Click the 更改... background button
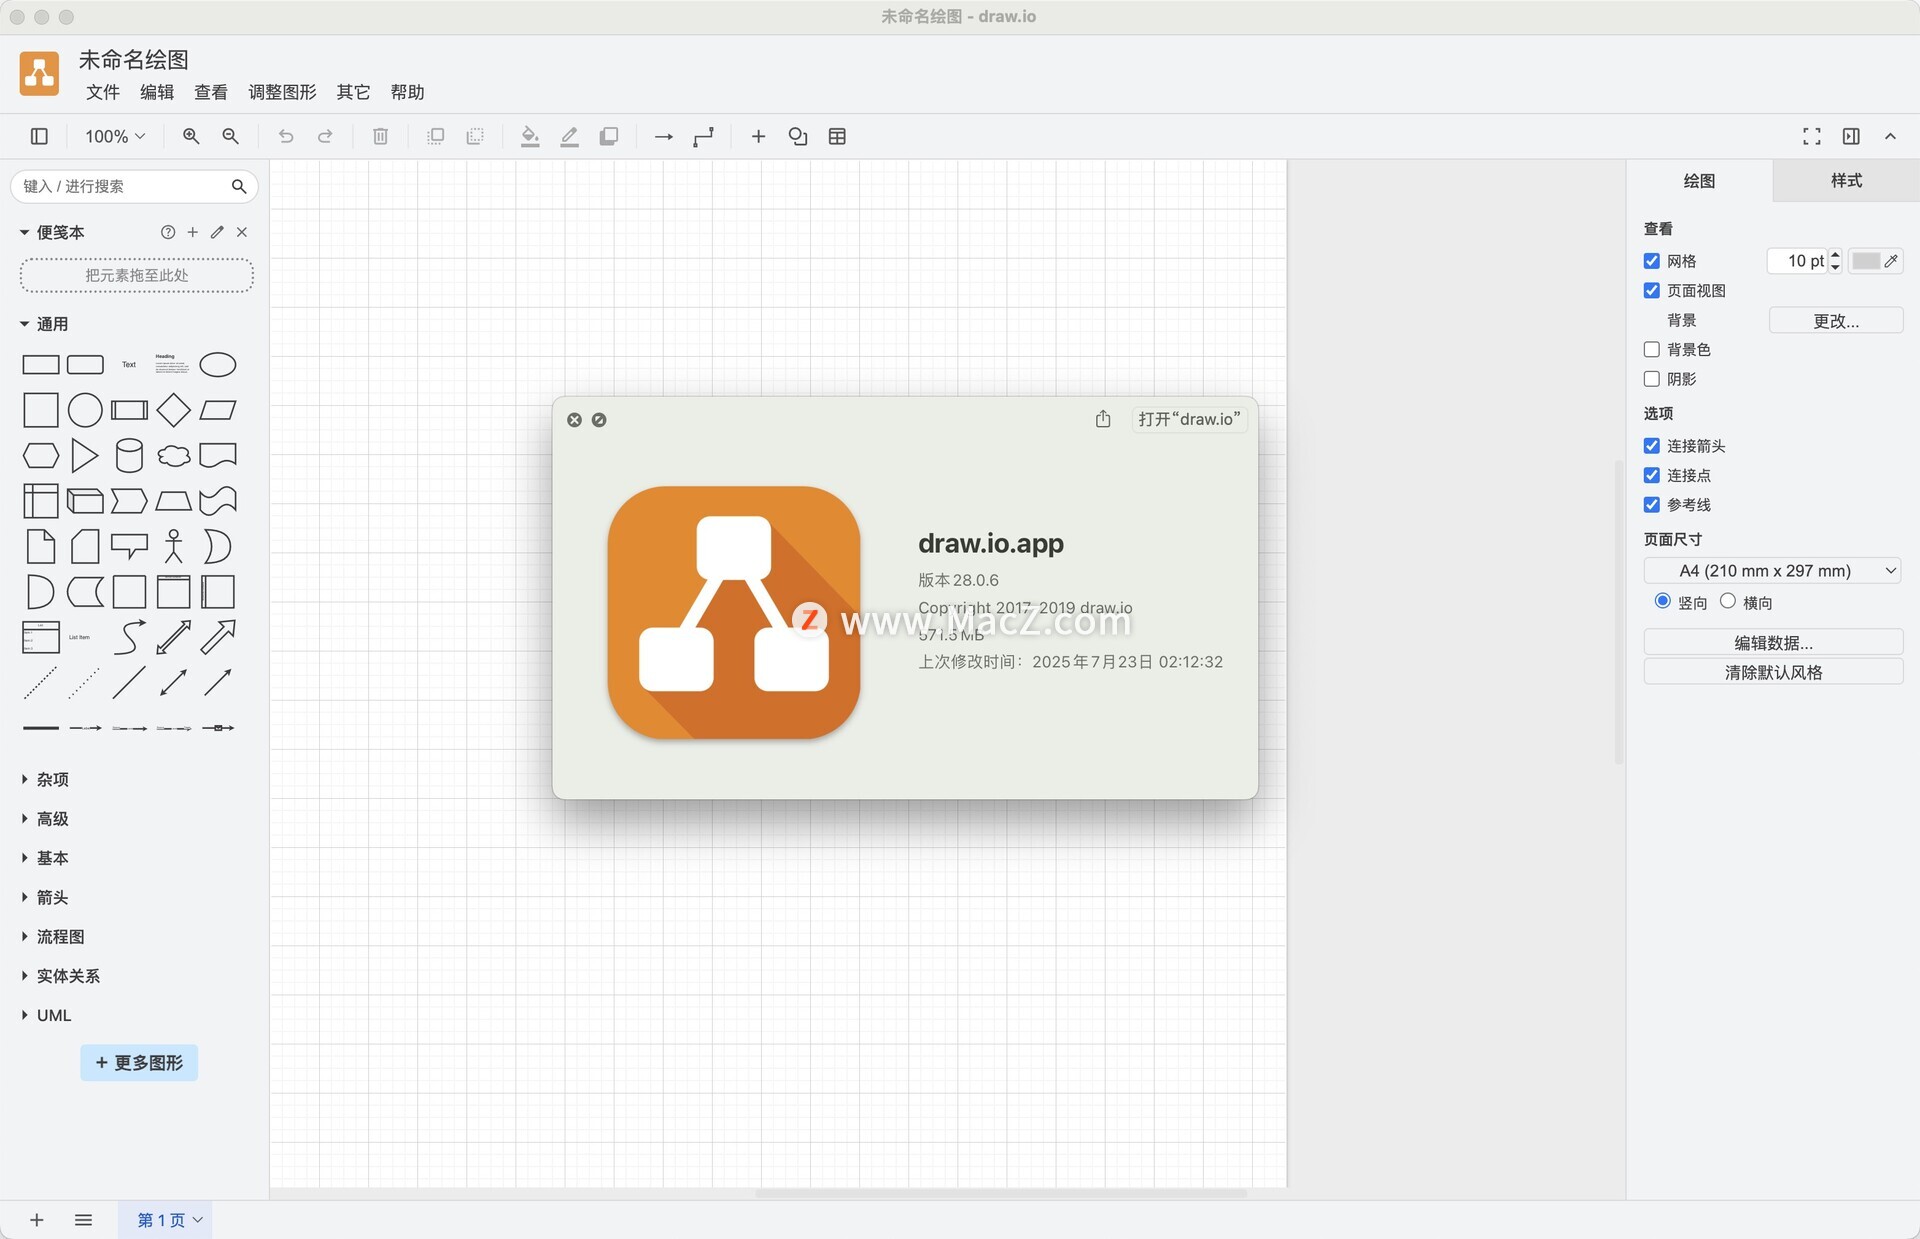This screenshot has width=1920, height=1239. 1836,320
